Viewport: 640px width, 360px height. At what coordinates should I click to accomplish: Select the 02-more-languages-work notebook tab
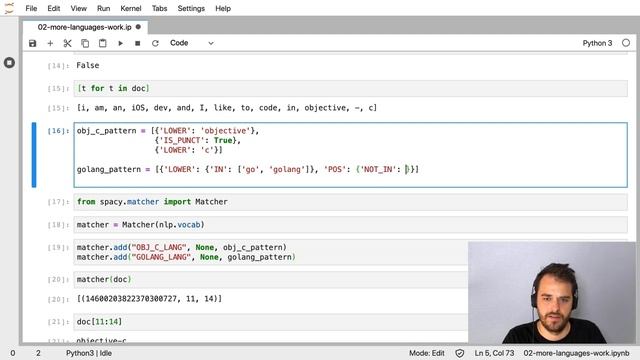pyautogui.click(x=84, y=27)
